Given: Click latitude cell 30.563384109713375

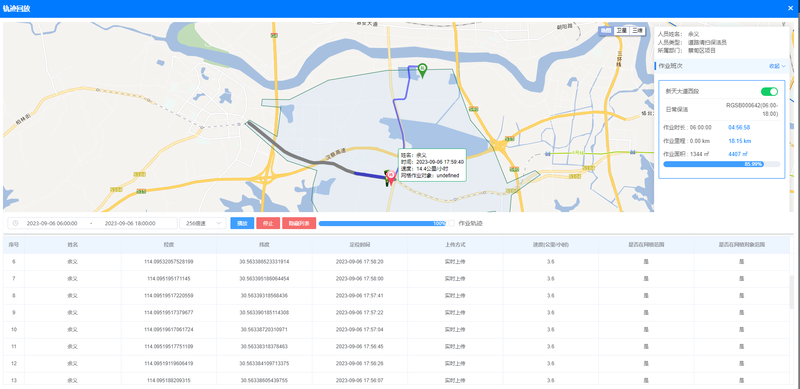Looking at the screenshot, I should [264, 363].
